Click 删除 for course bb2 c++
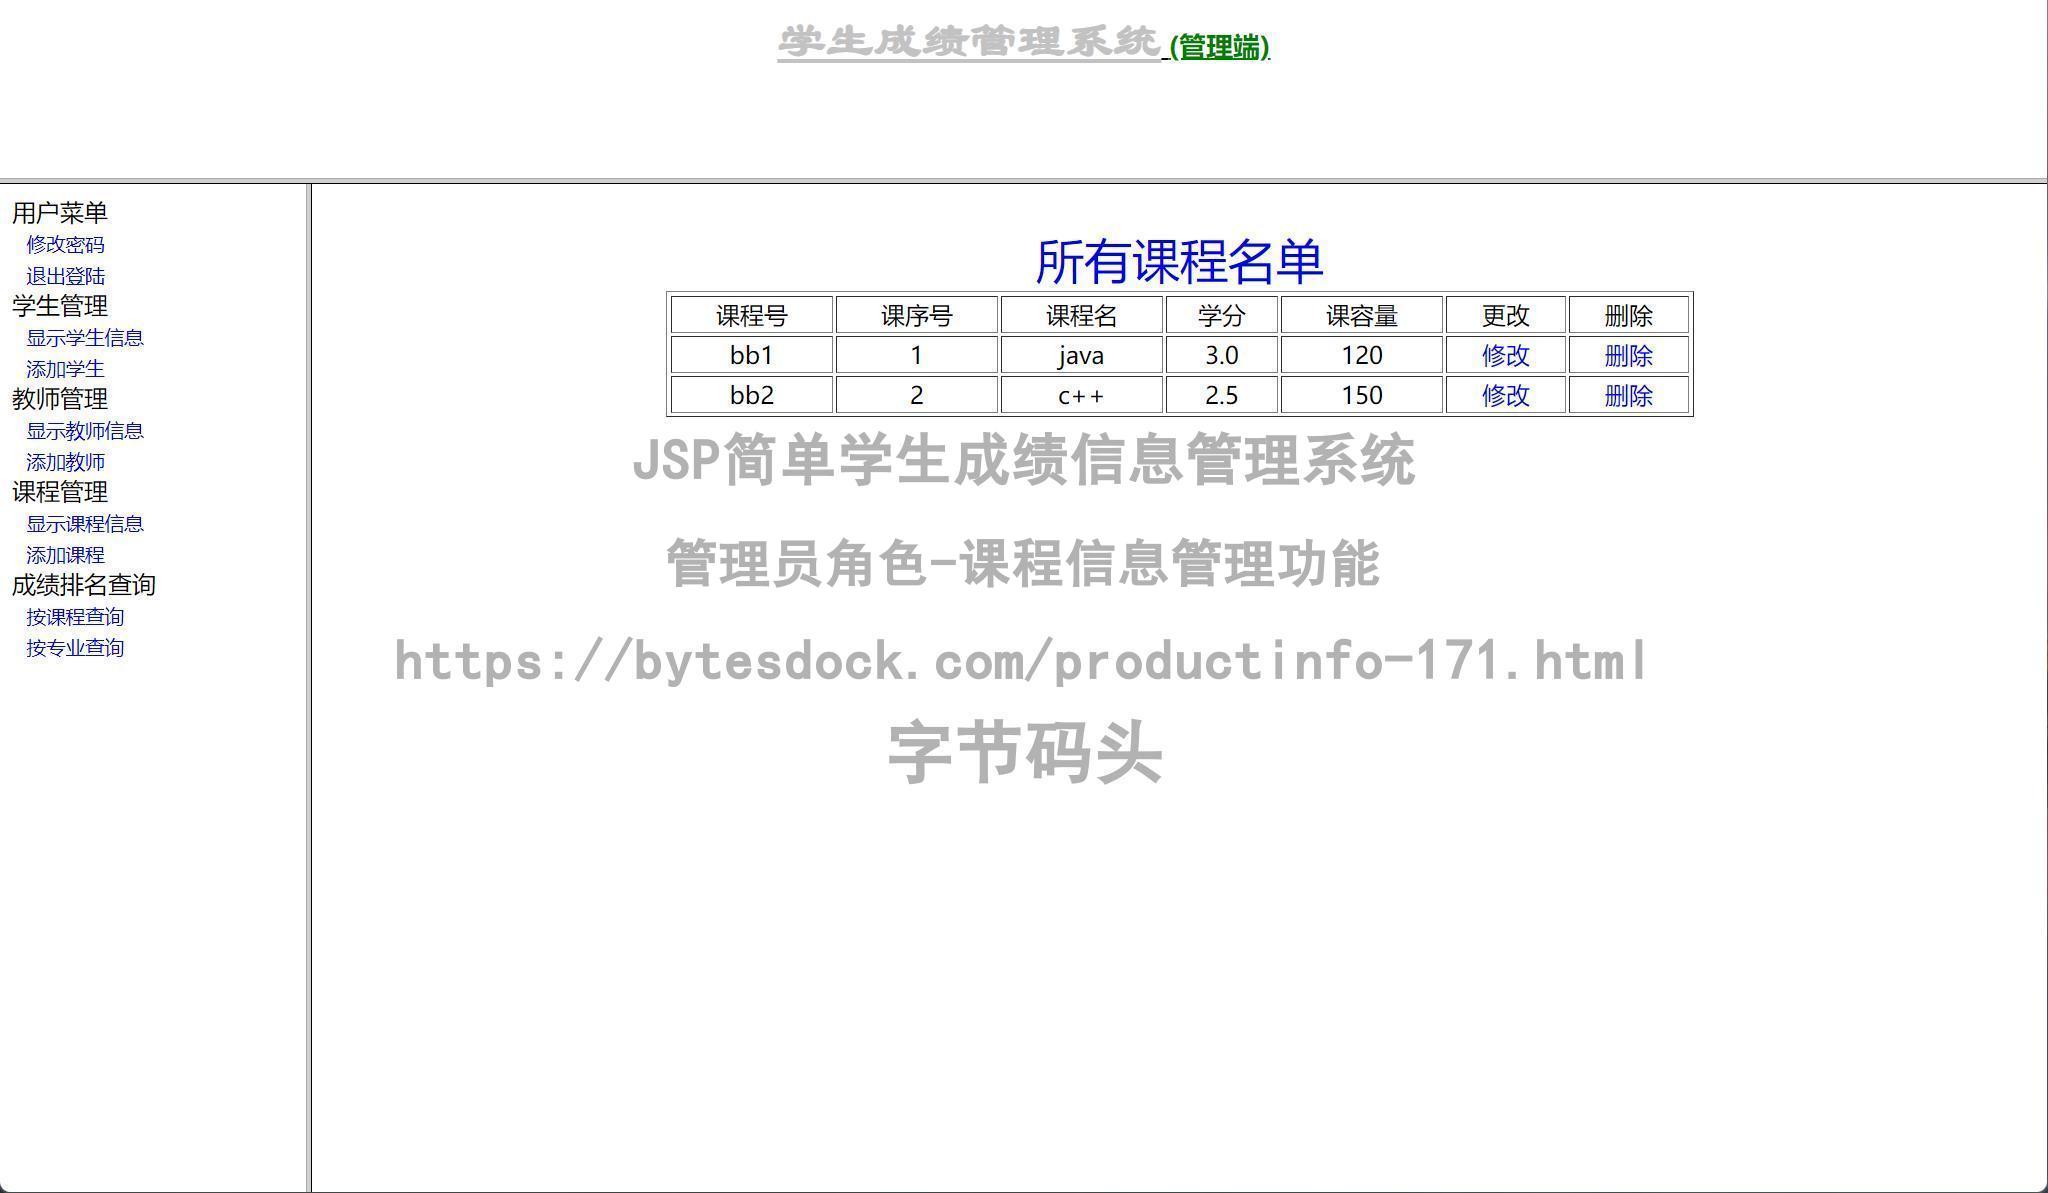The image size is (2048, 1193). tap(1629, 395)
